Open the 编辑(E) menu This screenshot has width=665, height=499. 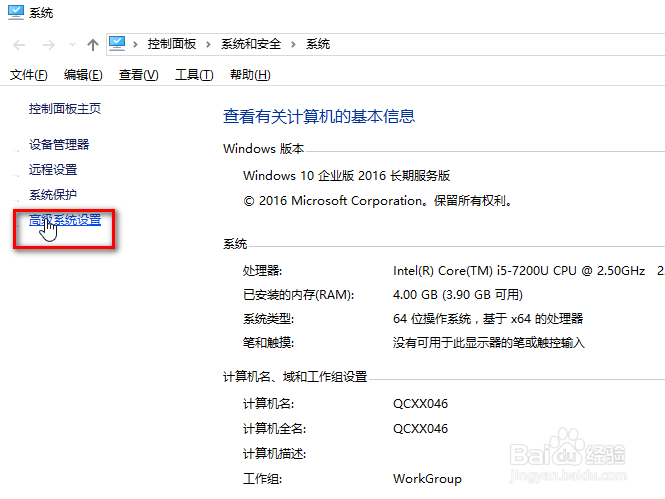coord(83,75)
